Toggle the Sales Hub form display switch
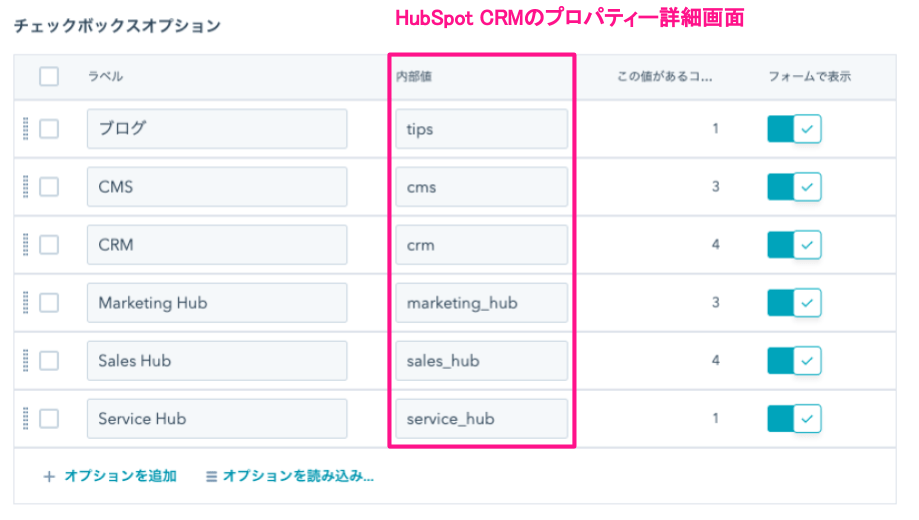The height and width of the screenshot is (520, 919). [x=794, y=361]
